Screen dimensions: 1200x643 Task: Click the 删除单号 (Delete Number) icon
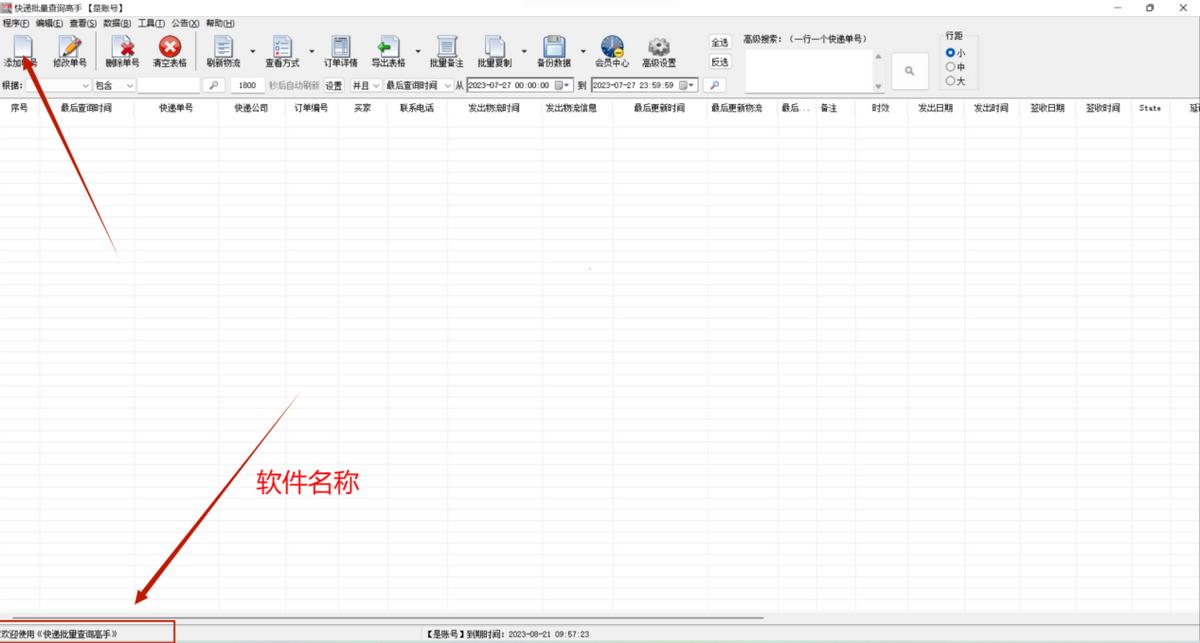[x=120, y=50]
